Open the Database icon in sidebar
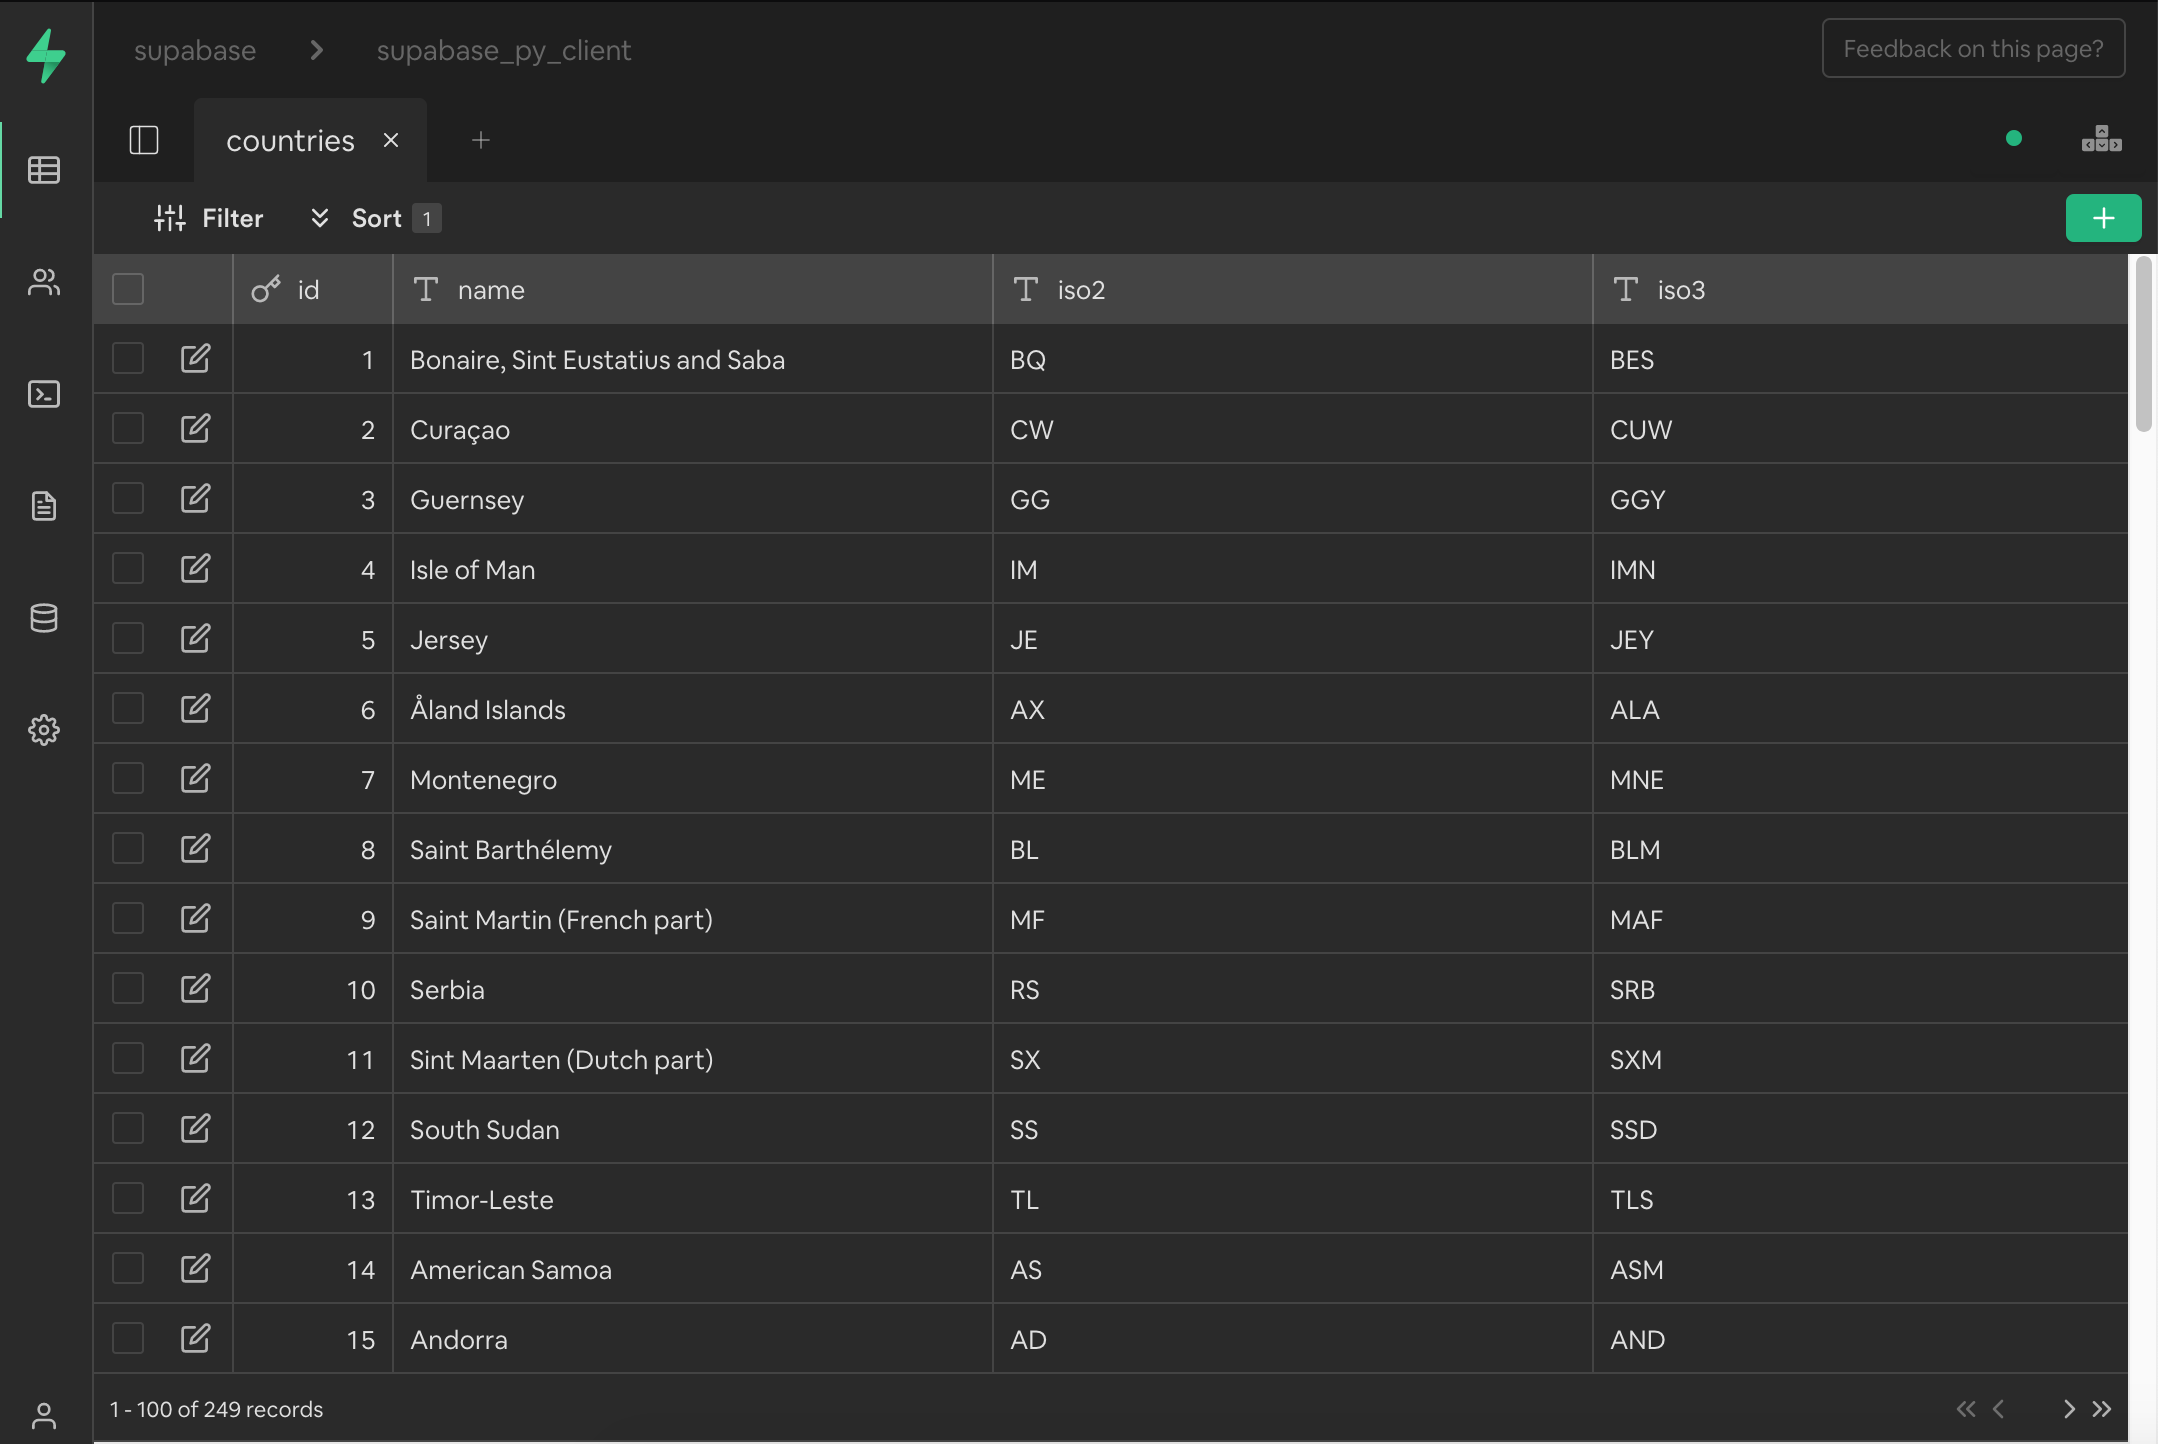This screenshot has height=1444, width=2158. 44,618
